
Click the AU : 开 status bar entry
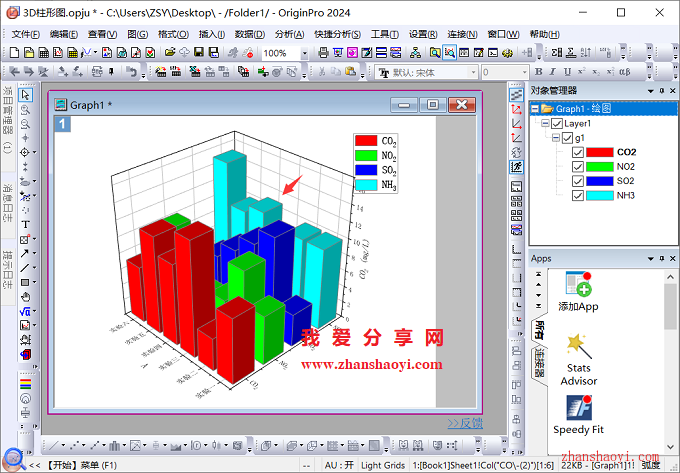pos(339,465)
